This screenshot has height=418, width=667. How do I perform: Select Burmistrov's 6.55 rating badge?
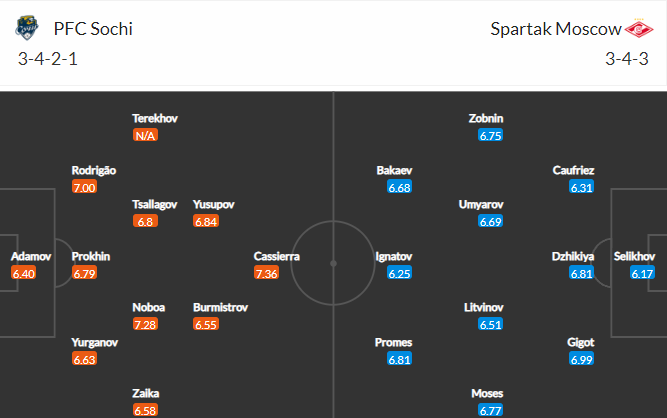[x=207, y=325]
